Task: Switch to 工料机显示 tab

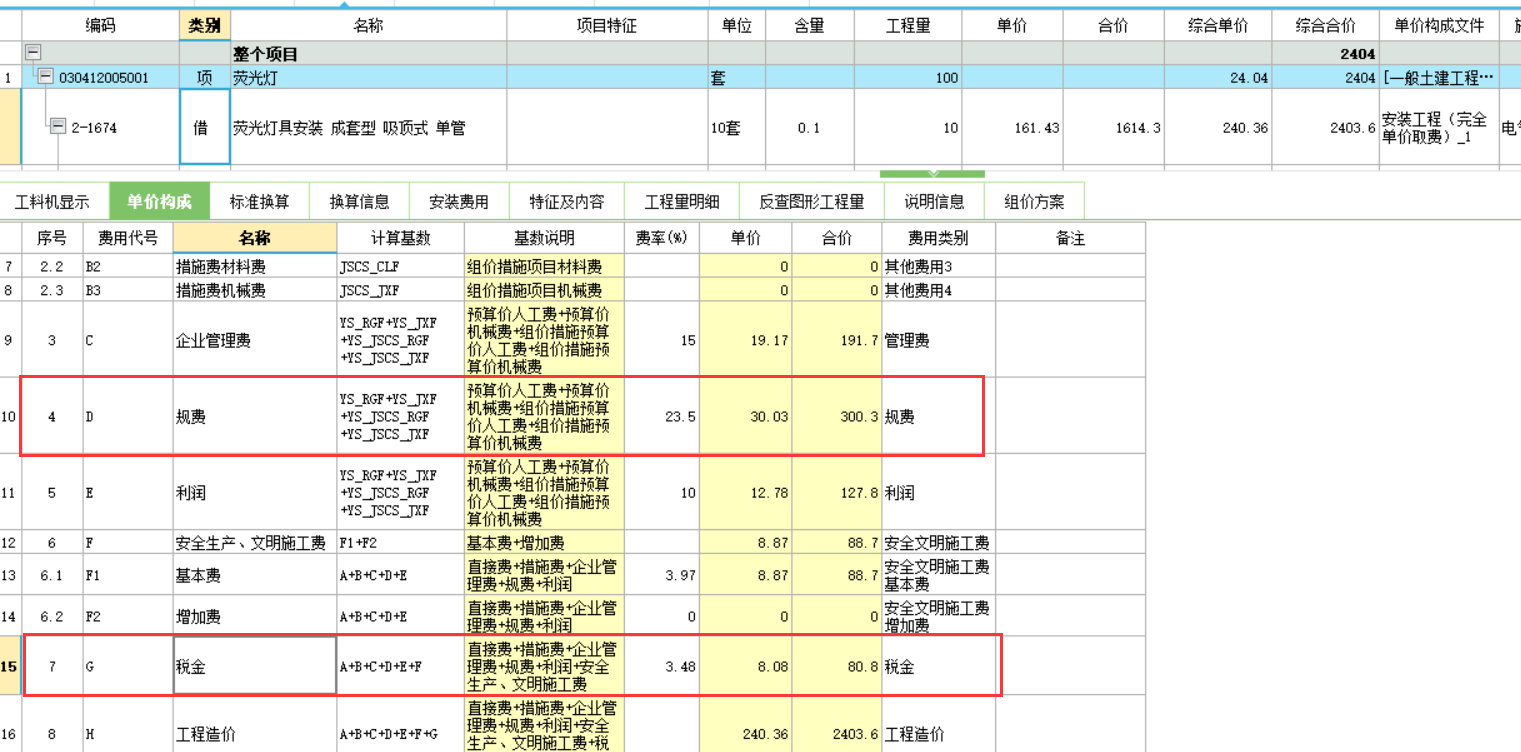Action: [52, 201]
